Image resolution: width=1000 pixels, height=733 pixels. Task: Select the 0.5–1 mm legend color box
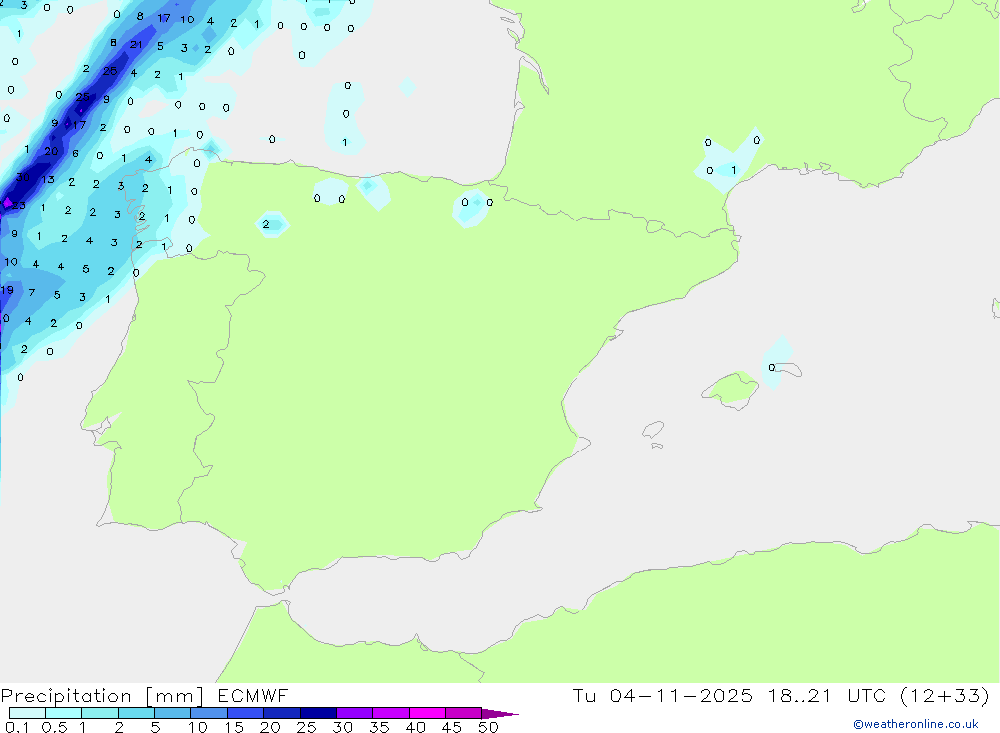pos(63,713)
